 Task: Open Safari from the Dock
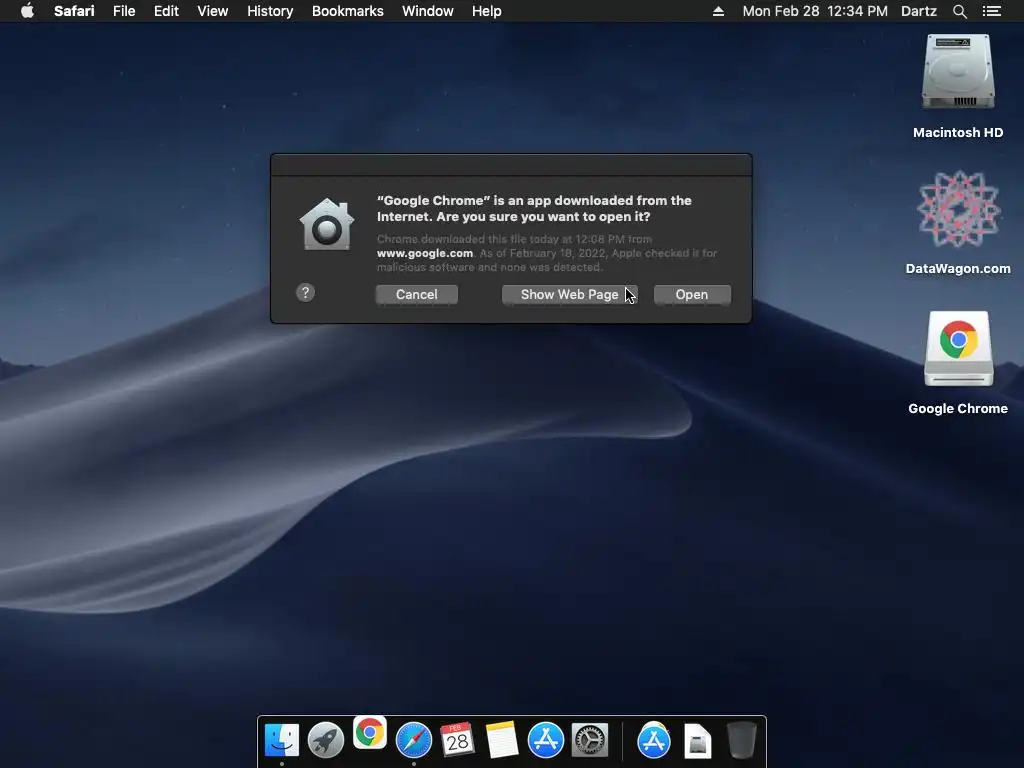(414, 740)
